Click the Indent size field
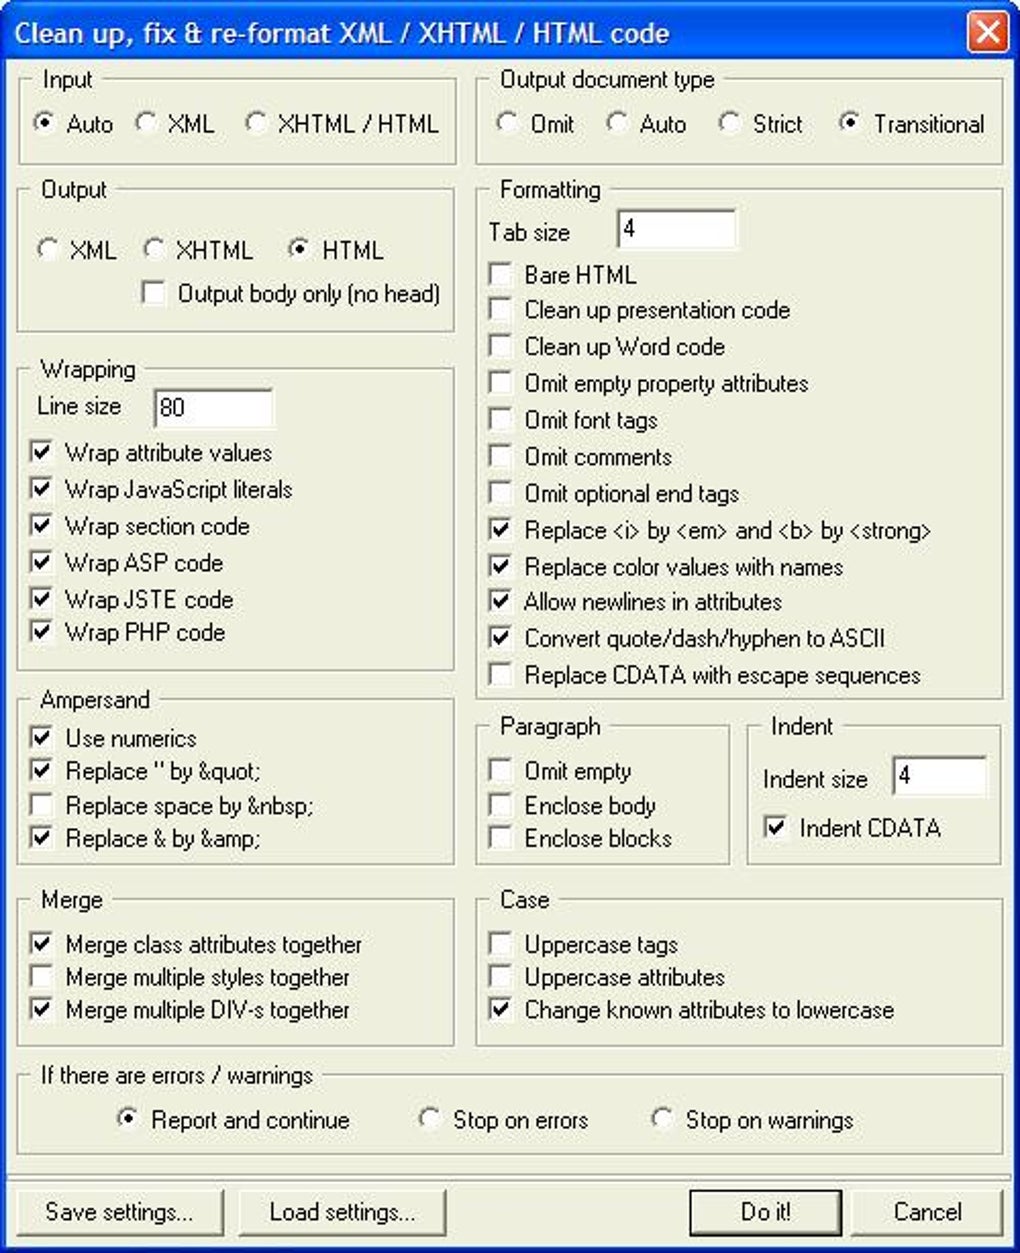This screenshot has height=1253, width=1020. pyautogui.click(x=938, y=777)
